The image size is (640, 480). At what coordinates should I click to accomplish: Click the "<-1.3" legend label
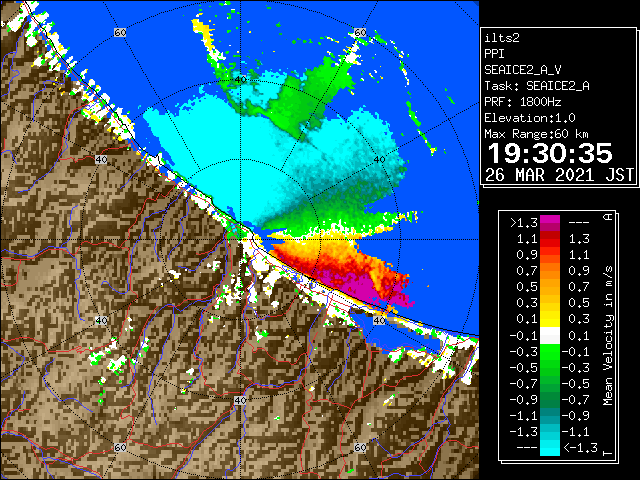[x=580, y=447]
